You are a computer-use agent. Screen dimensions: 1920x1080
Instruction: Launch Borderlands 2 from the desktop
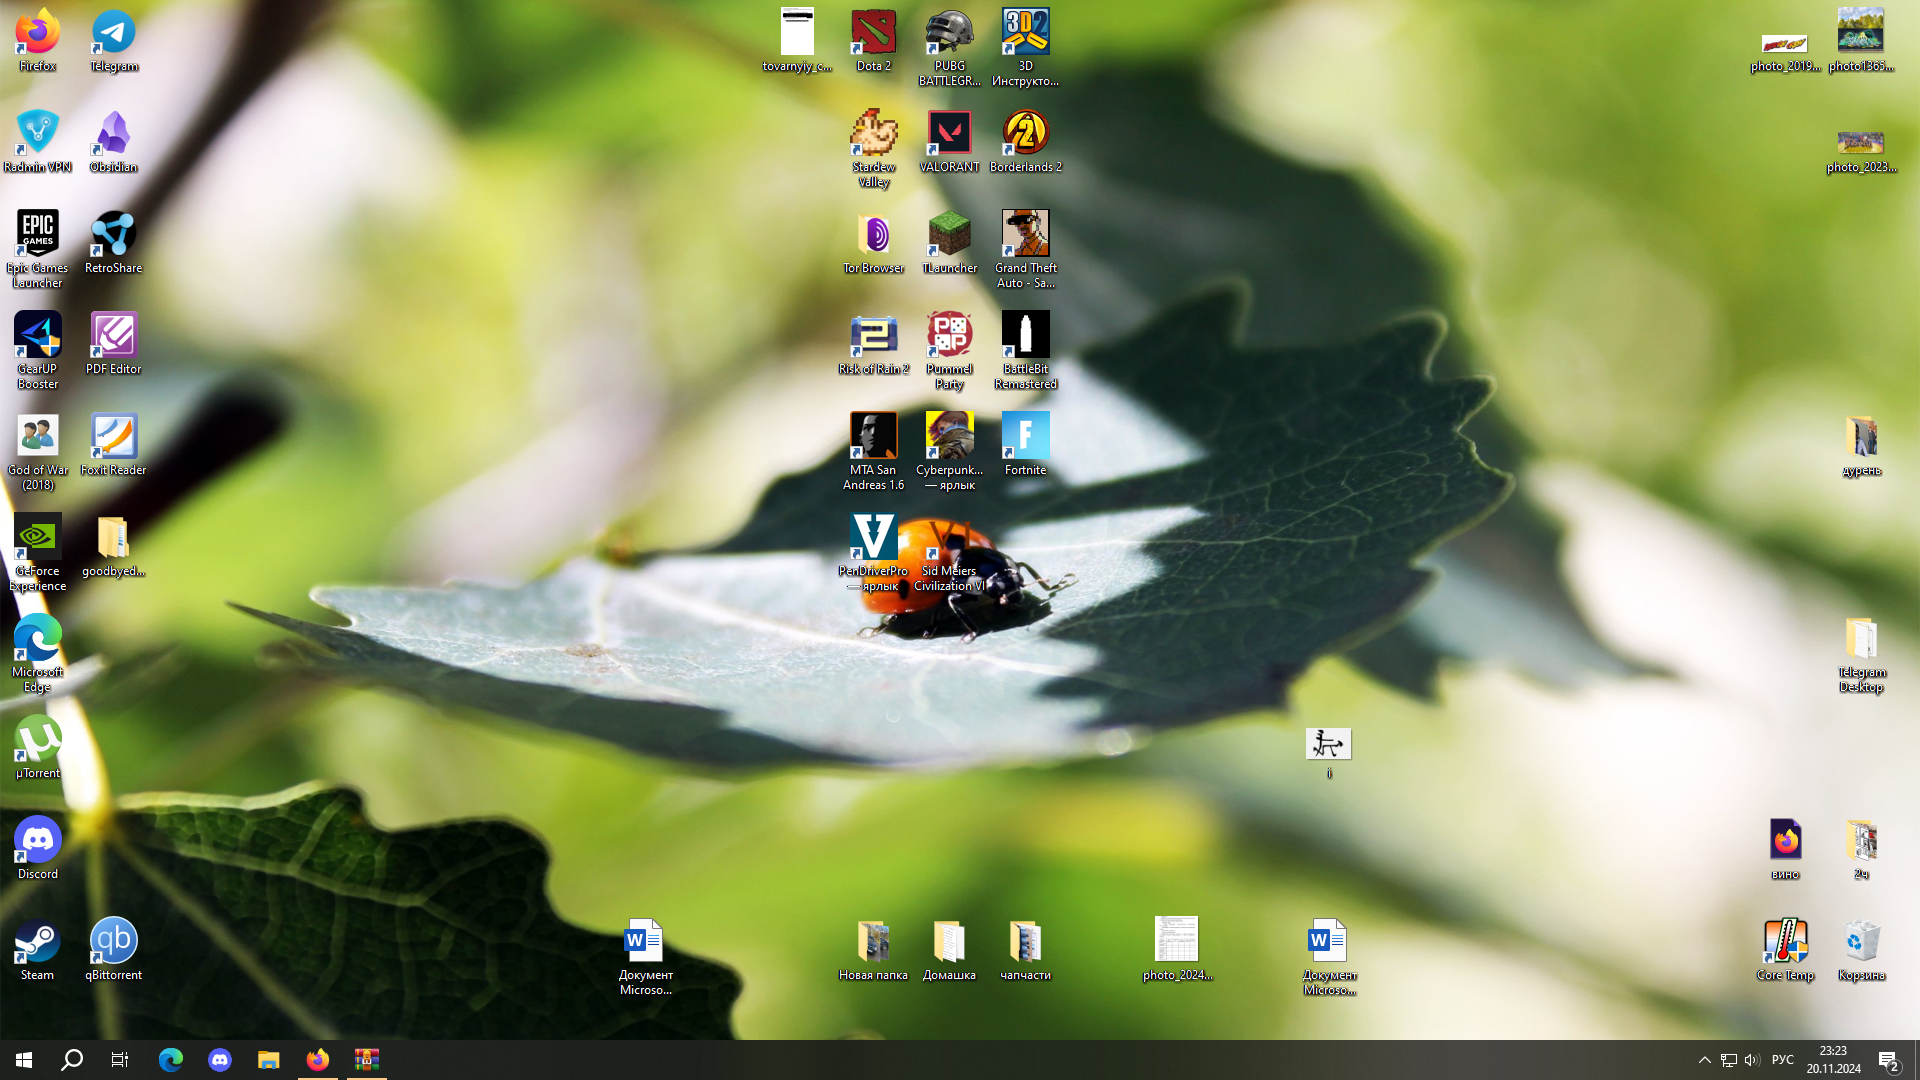pos(1026,141)
